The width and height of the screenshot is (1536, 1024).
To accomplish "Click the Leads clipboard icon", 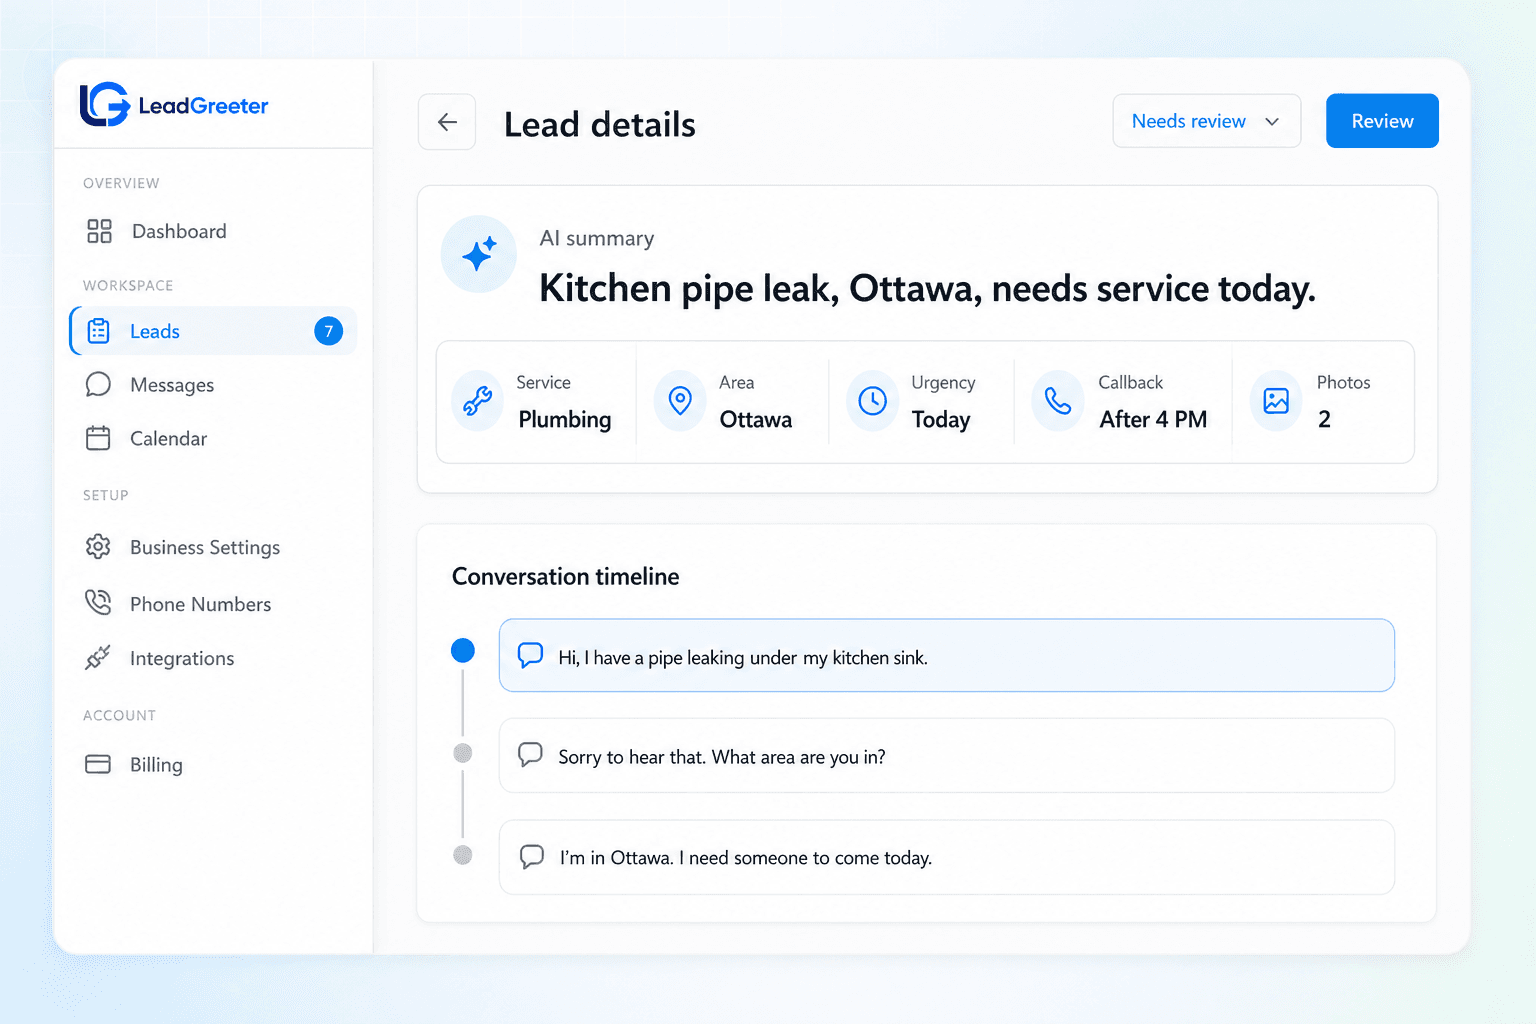I will [98, 331].
